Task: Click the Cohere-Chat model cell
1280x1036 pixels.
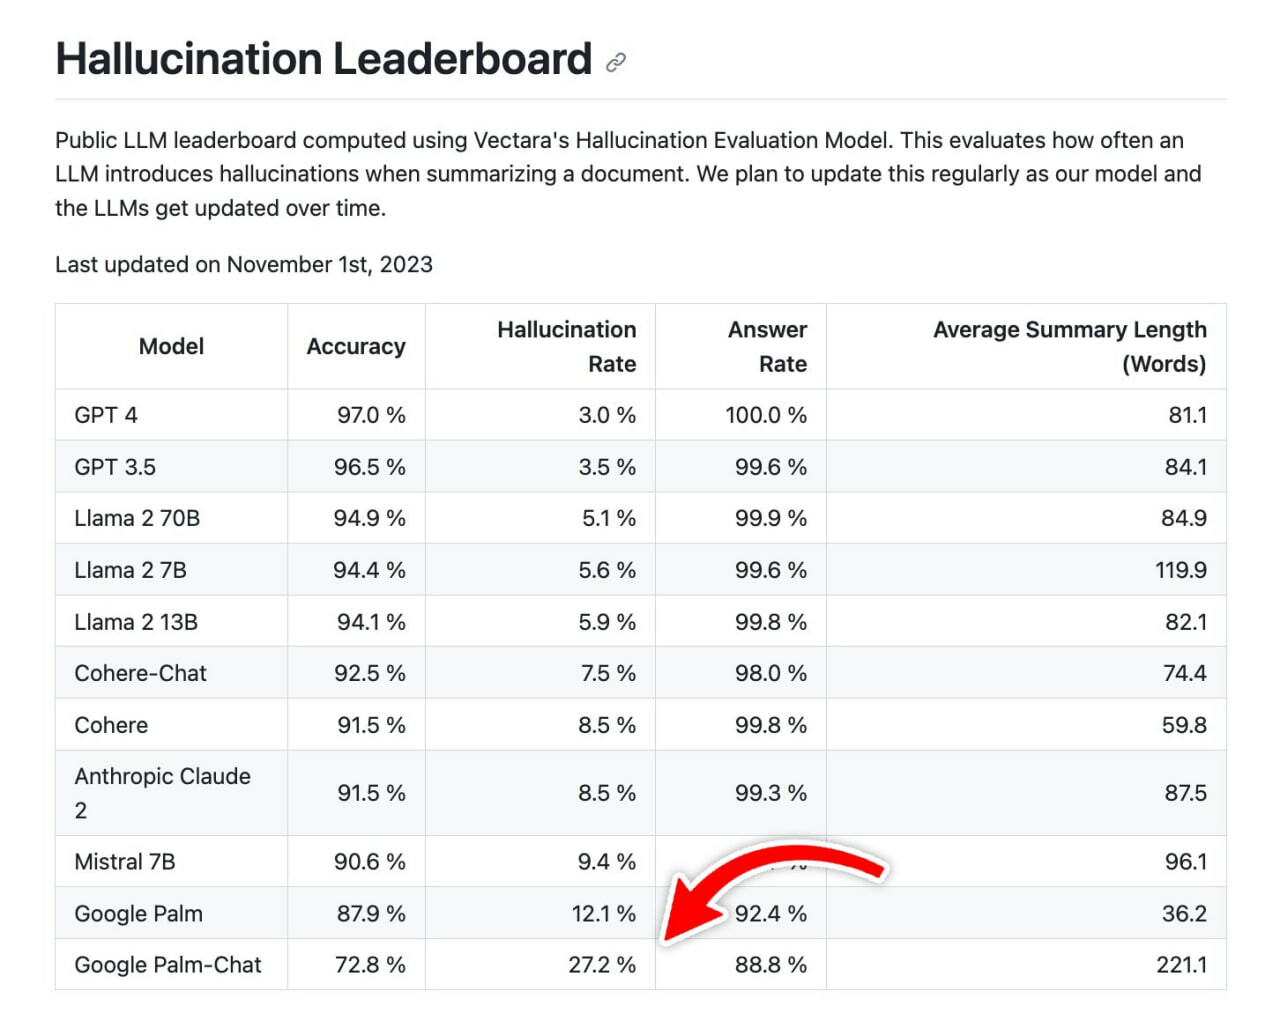Action: tap(171, 673)
